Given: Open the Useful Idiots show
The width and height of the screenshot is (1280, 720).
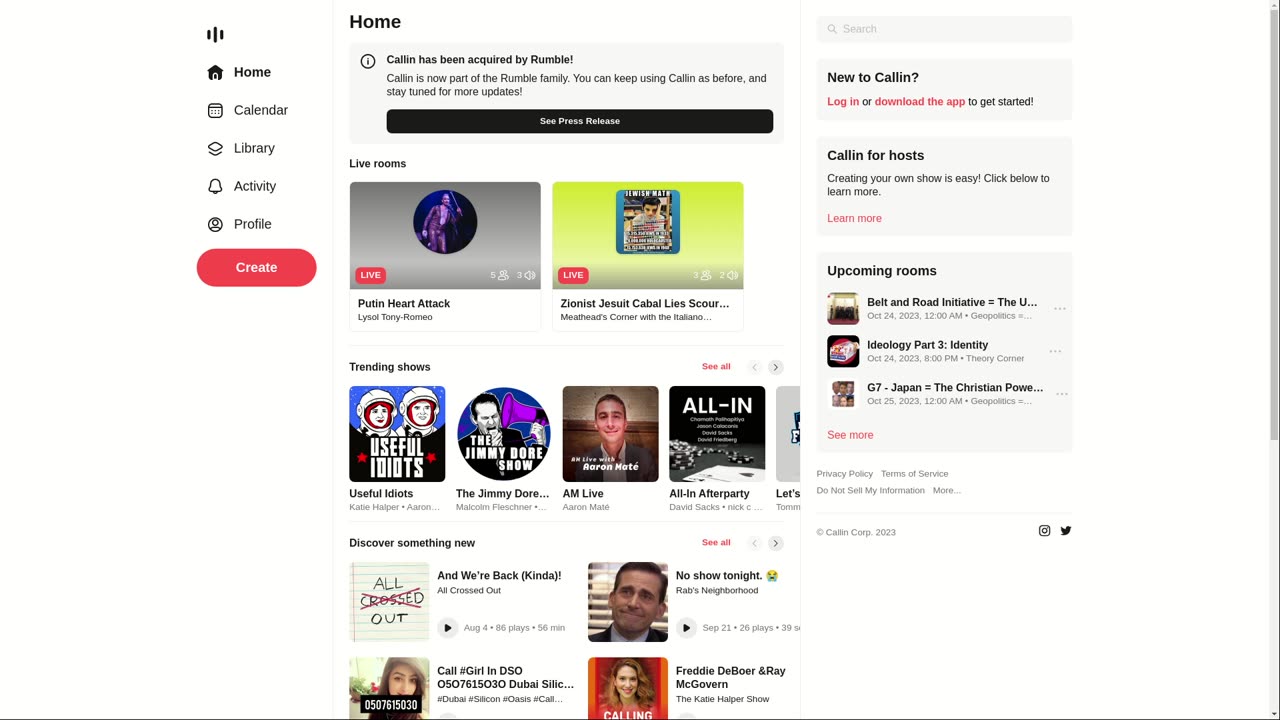Looking at the screenshot, I should pos(397,434).
